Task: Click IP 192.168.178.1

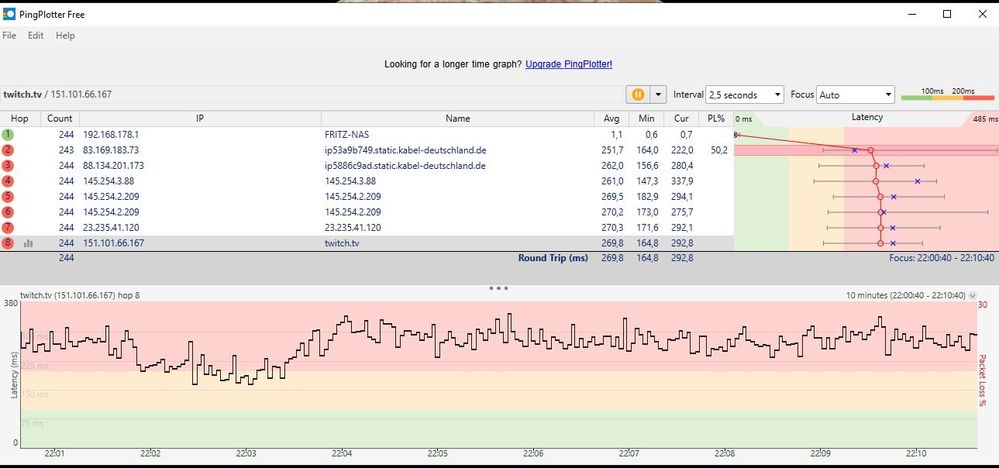Action: [111, 135]
